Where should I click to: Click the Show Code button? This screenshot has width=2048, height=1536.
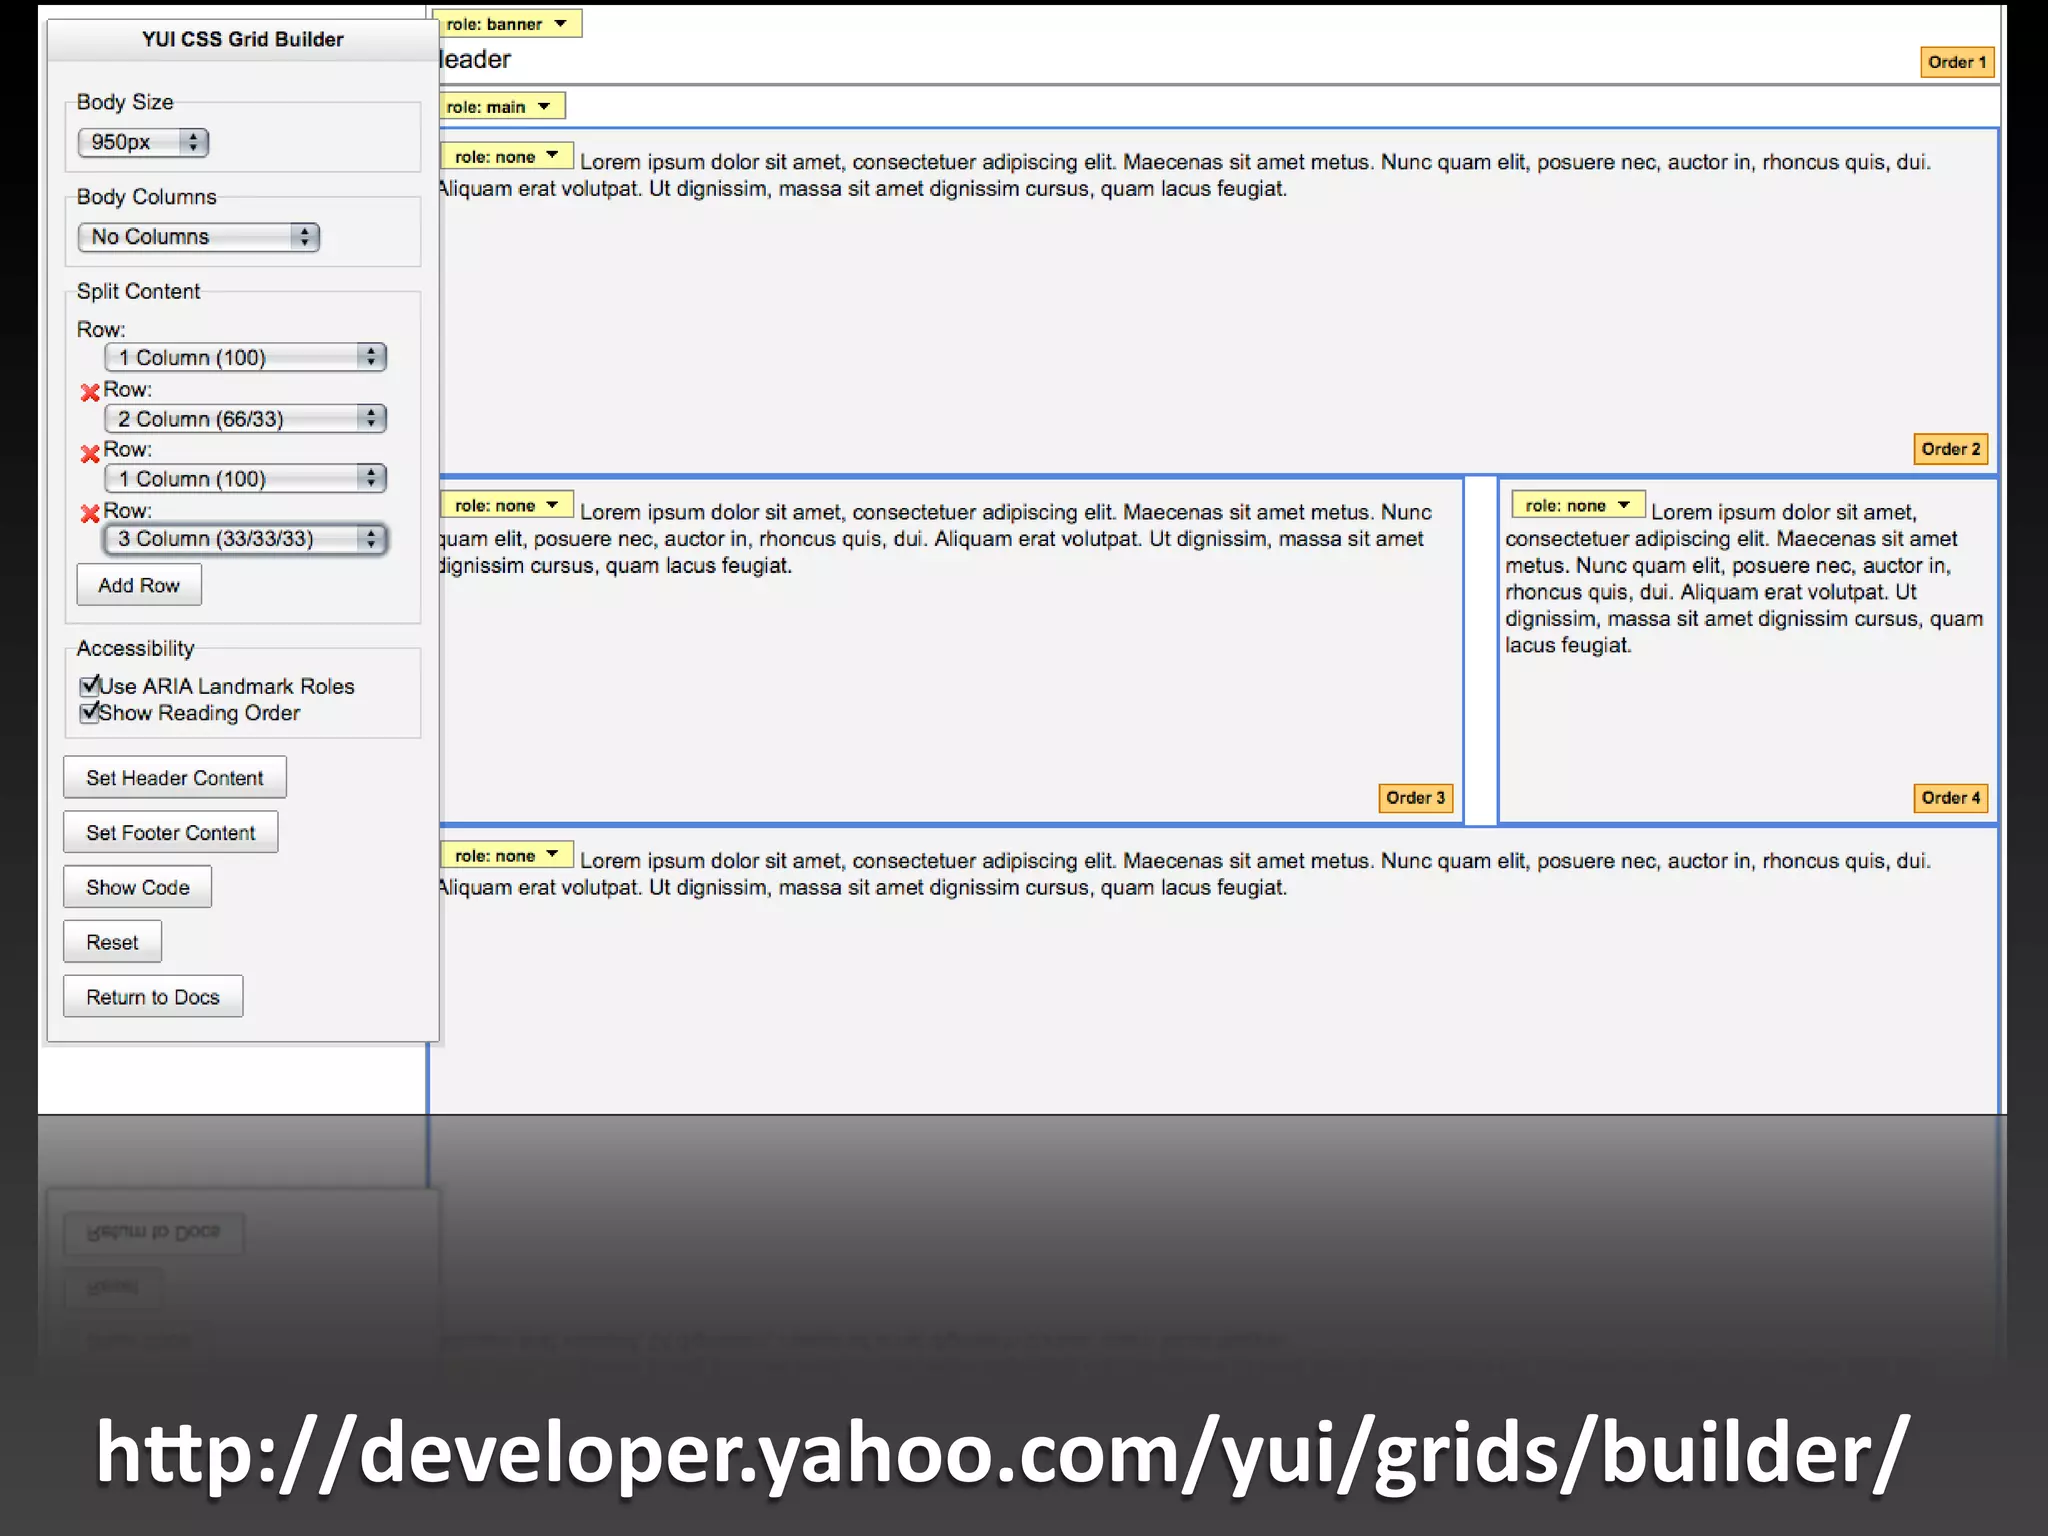[x=138, y=887]
